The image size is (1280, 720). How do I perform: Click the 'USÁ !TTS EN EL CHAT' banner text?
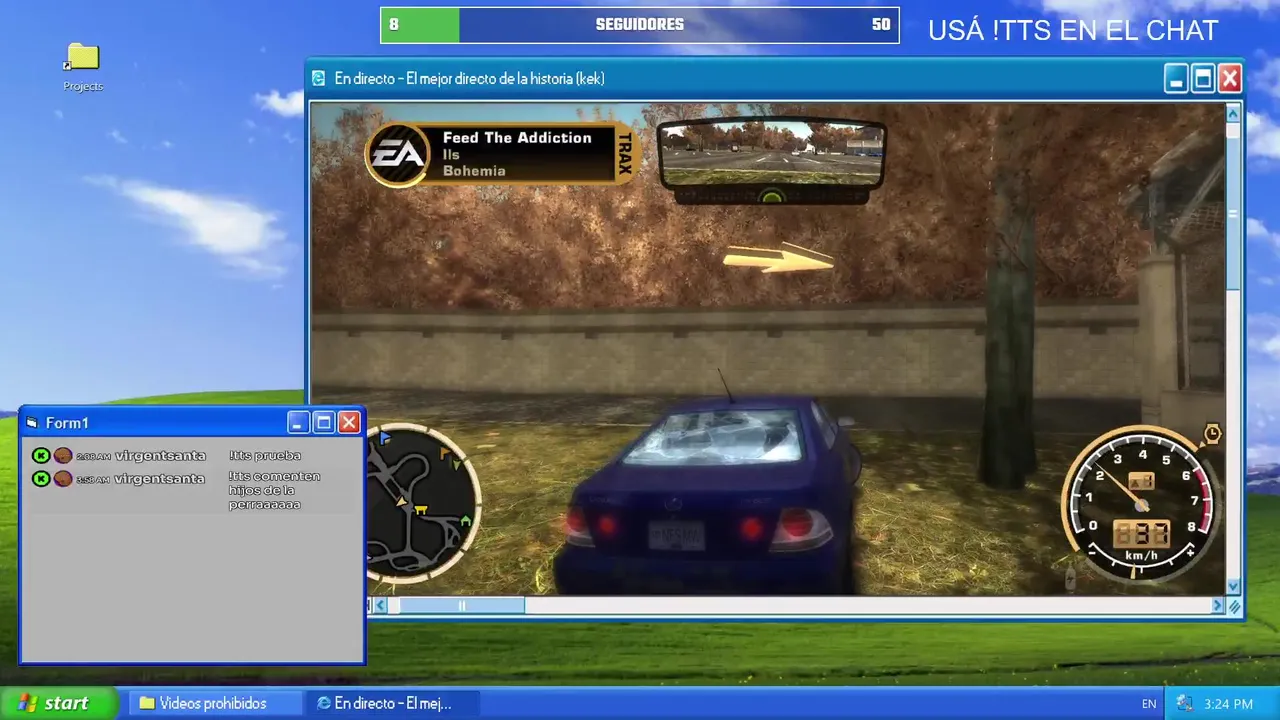1073,30
